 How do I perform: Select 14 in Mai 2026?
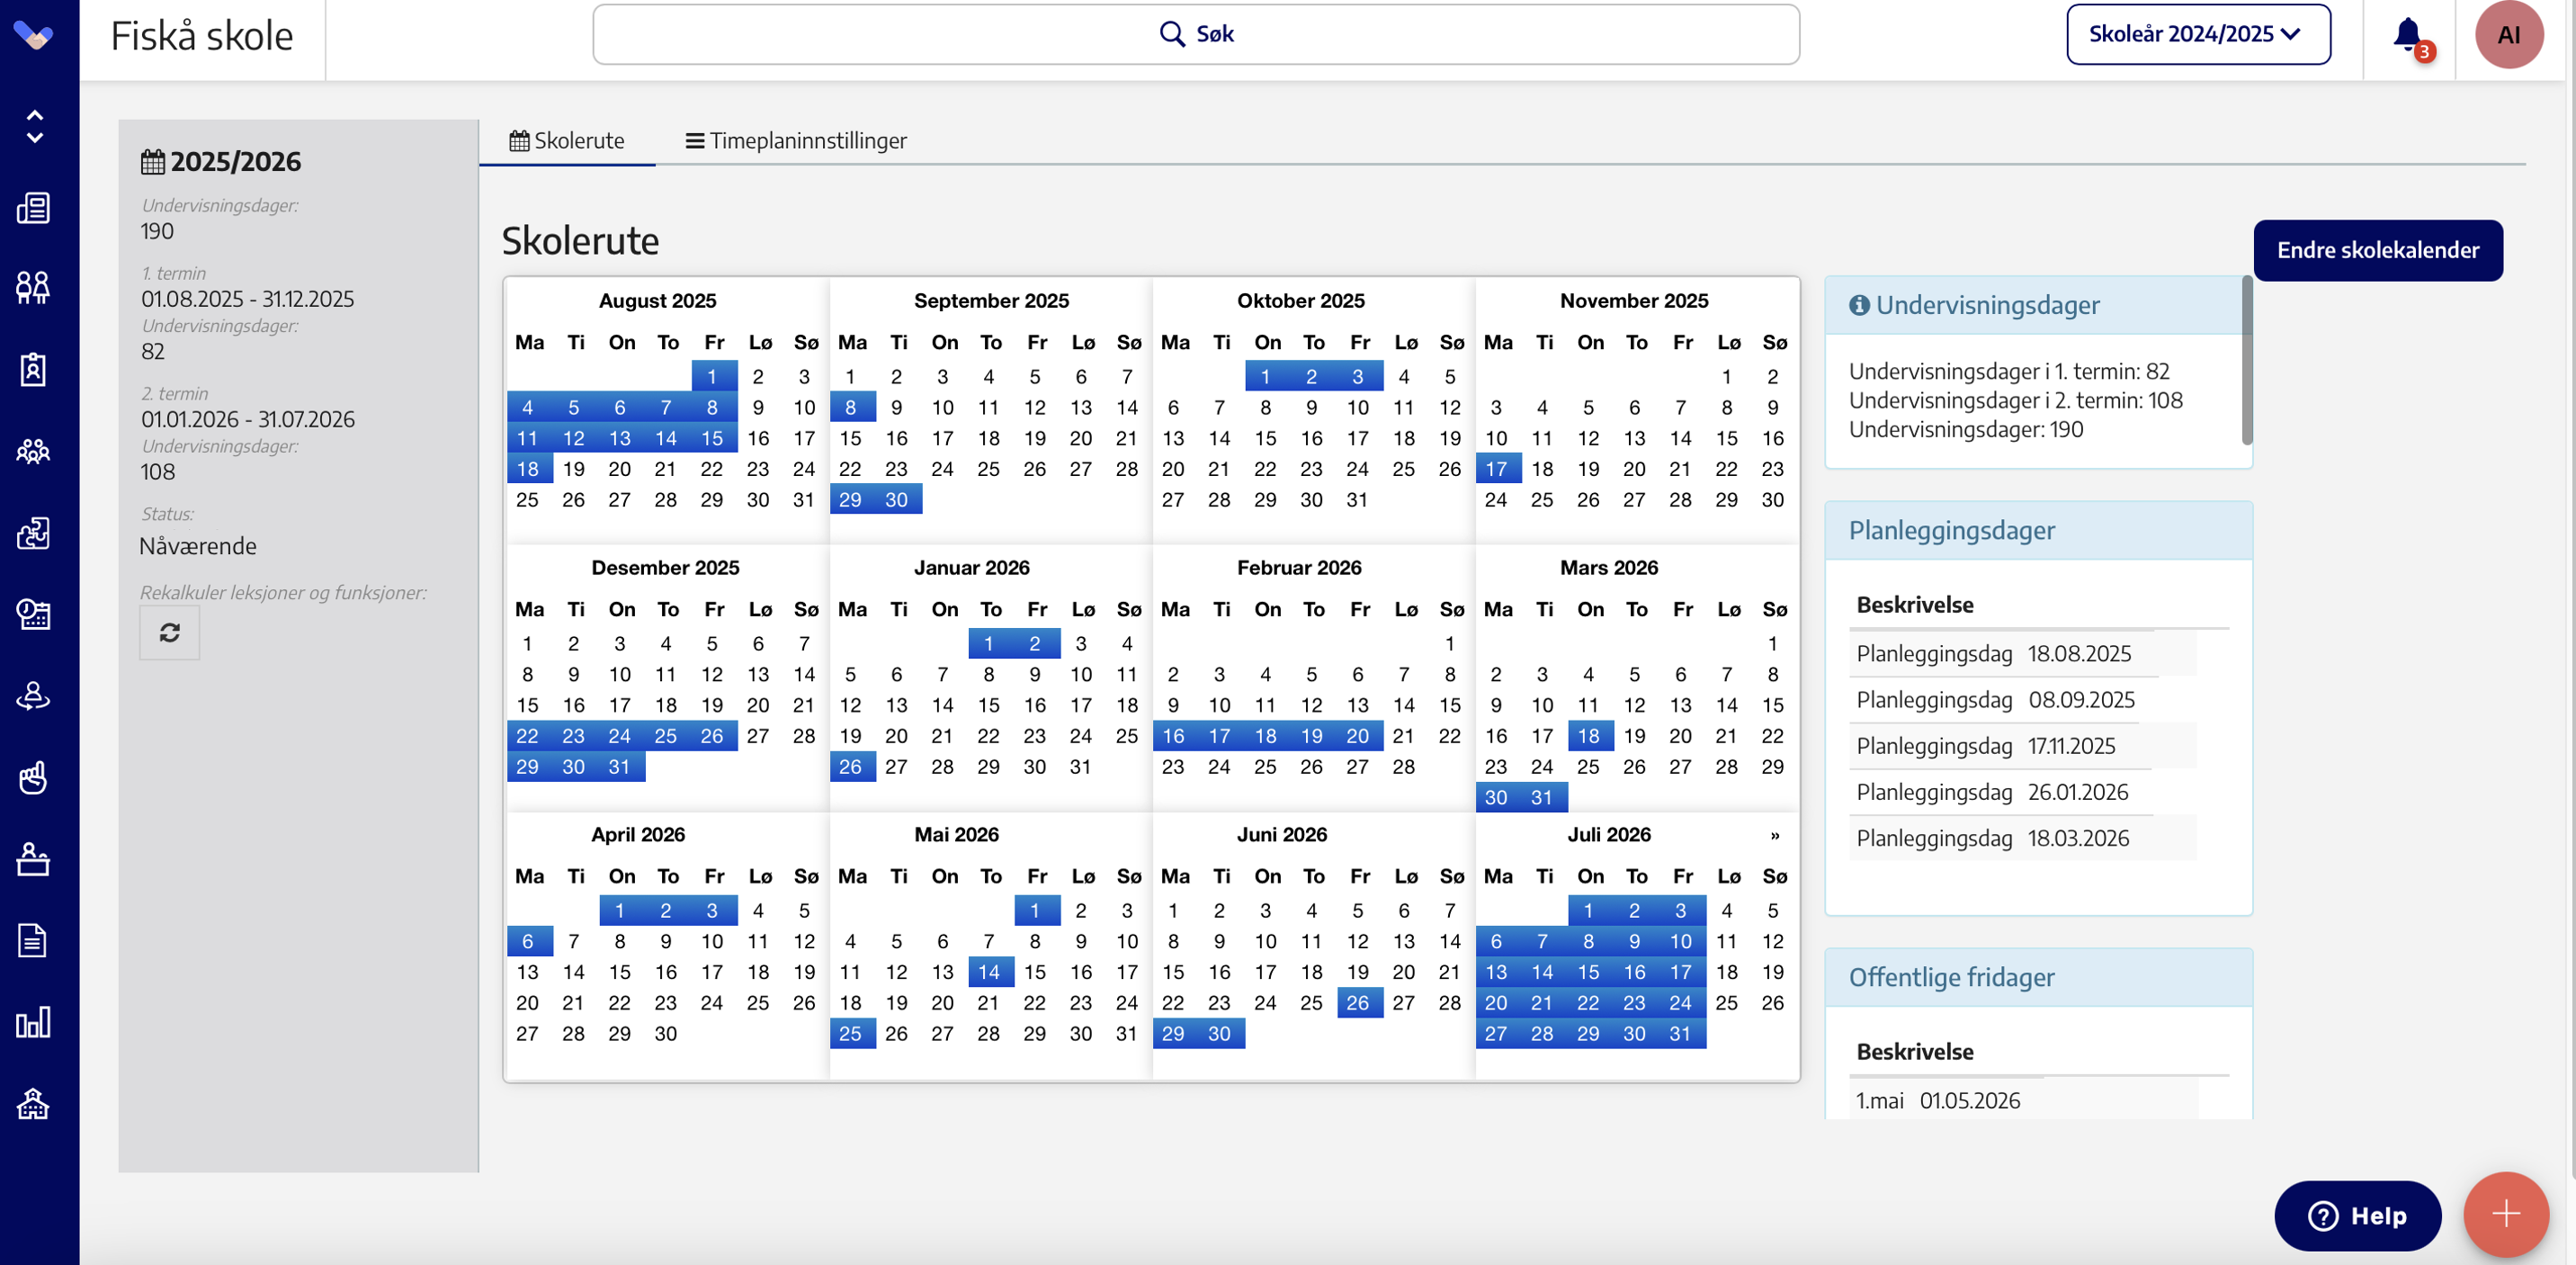click(x=989, y=972)
